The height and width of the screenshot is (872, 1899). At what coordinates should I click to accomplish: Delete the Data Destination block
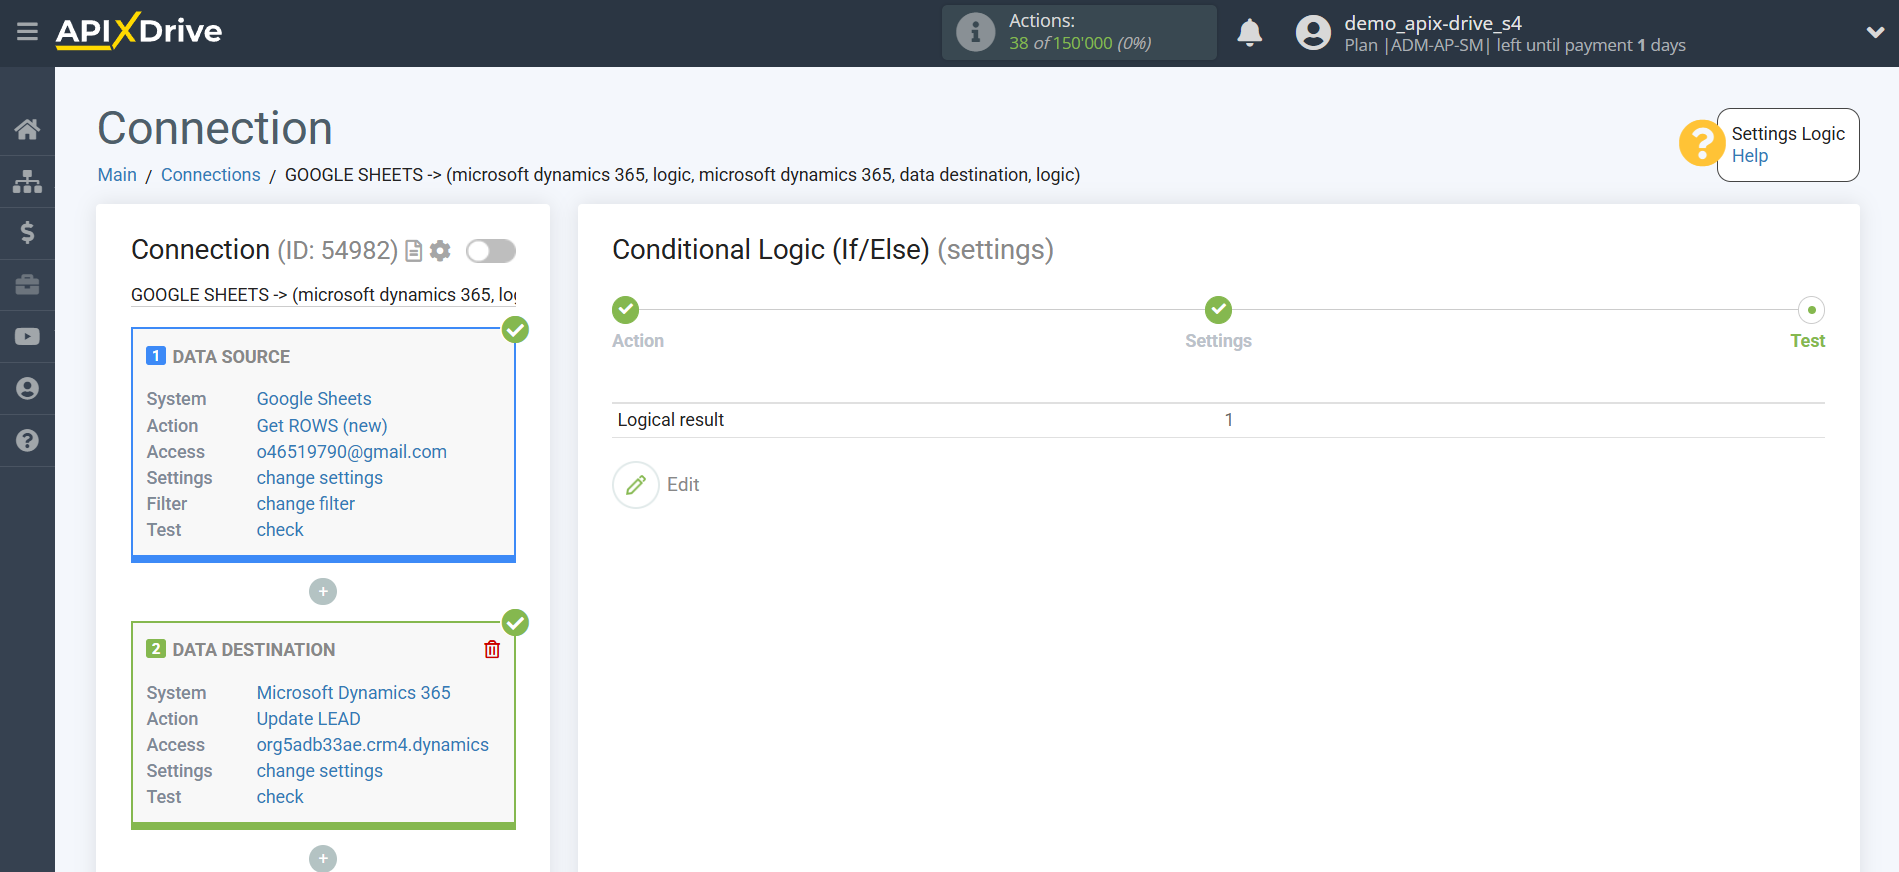click(x=492, y=650)
